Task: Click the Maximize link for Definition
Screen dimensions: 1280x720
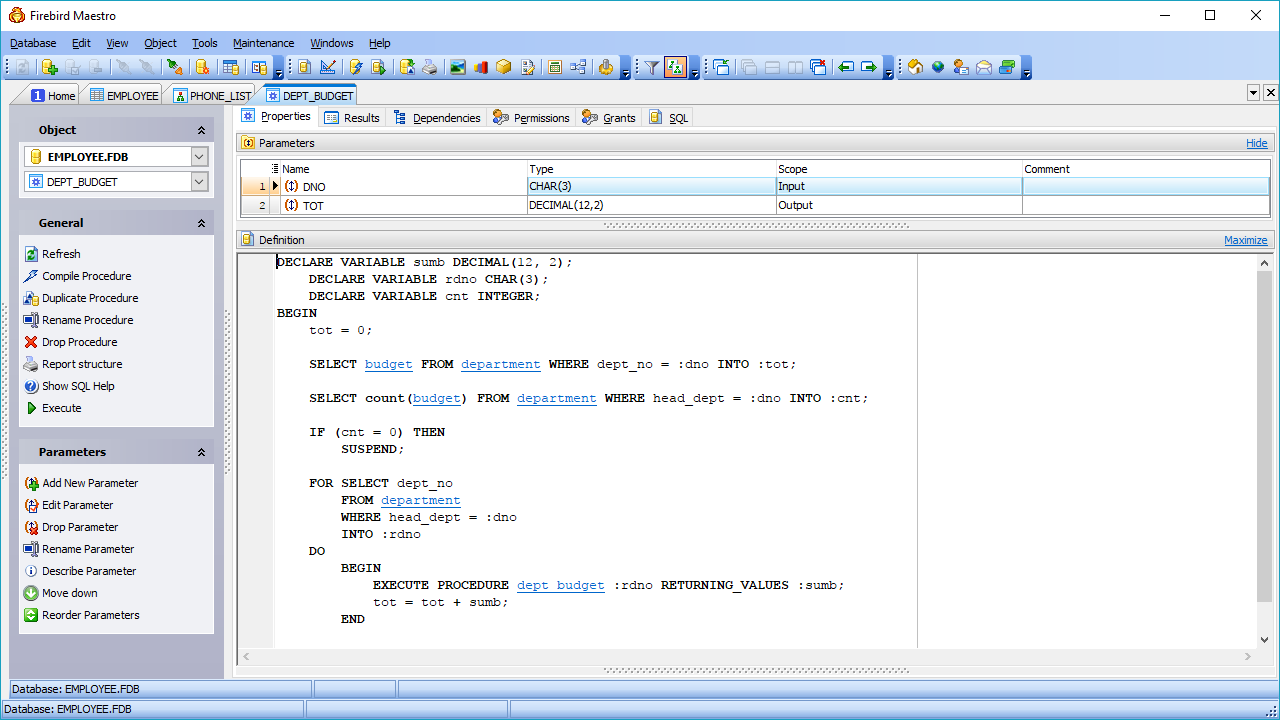Action: (x=1245, y=240)
